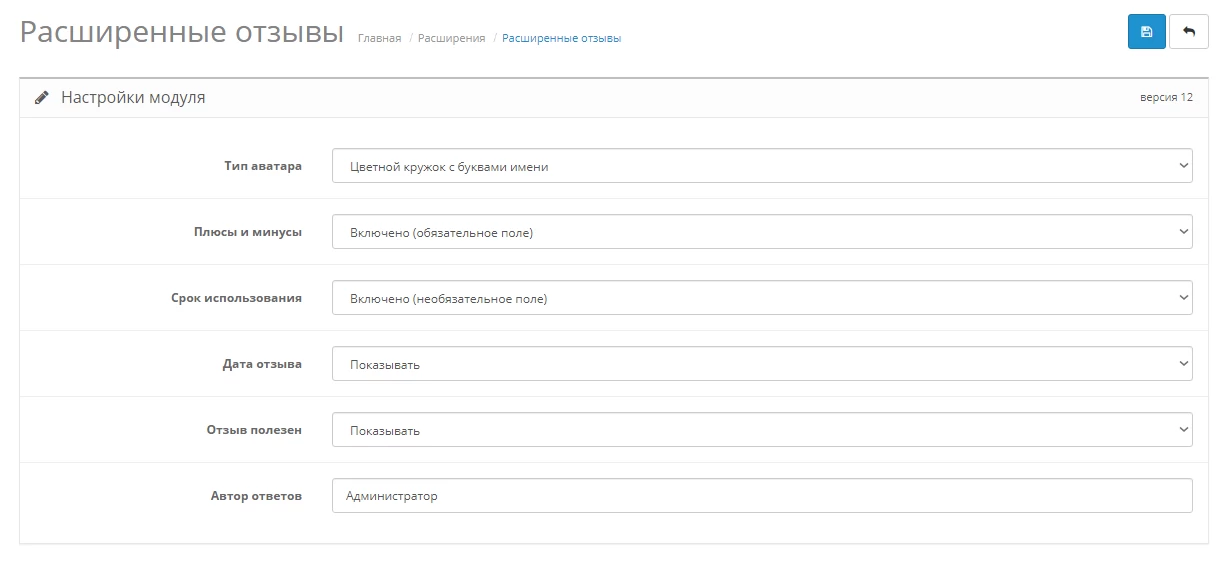Click the pencil icon beside Настройки модуля
The width and height of the screenshot is (1226, 565).
[41, 98]
